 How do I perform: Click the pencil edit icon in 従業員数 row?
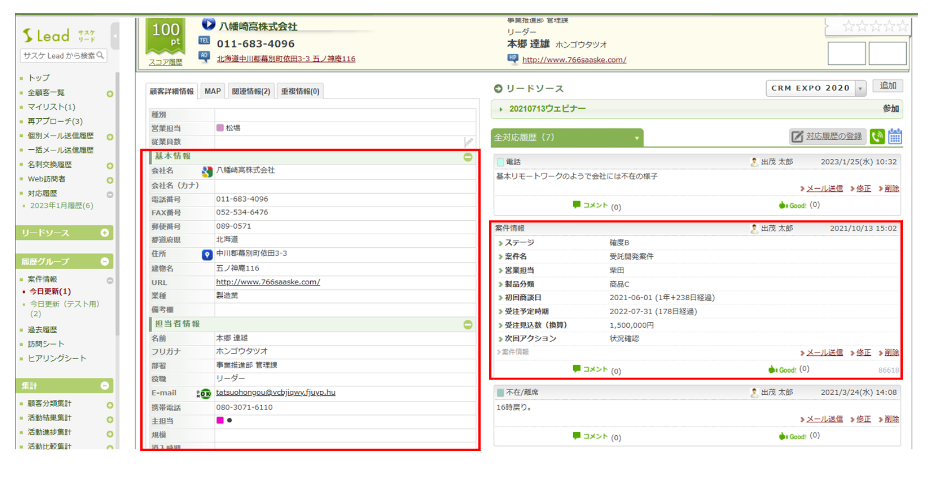pos(468,142)
